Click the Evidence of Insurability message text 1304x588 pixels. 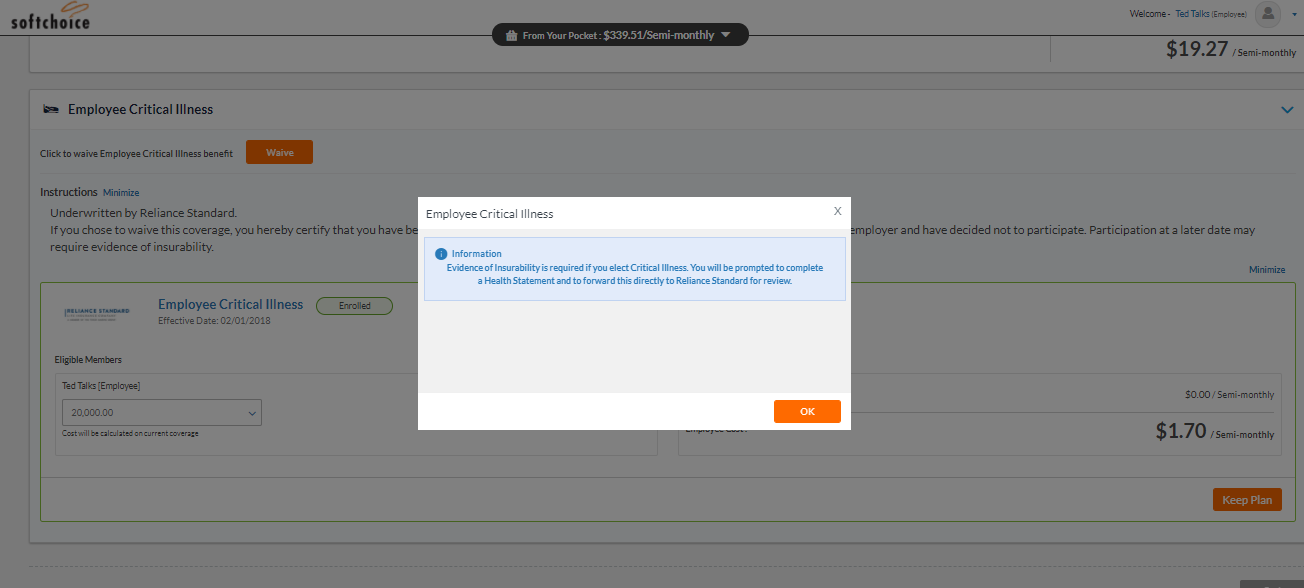634,275
